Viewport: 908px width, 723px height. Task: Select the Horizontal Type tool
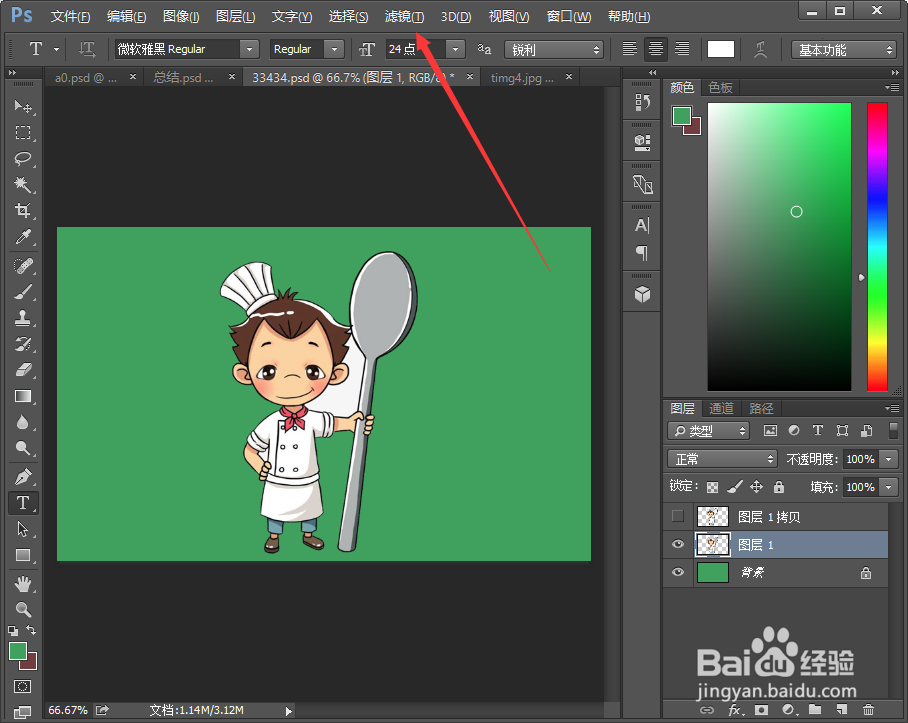23,503
